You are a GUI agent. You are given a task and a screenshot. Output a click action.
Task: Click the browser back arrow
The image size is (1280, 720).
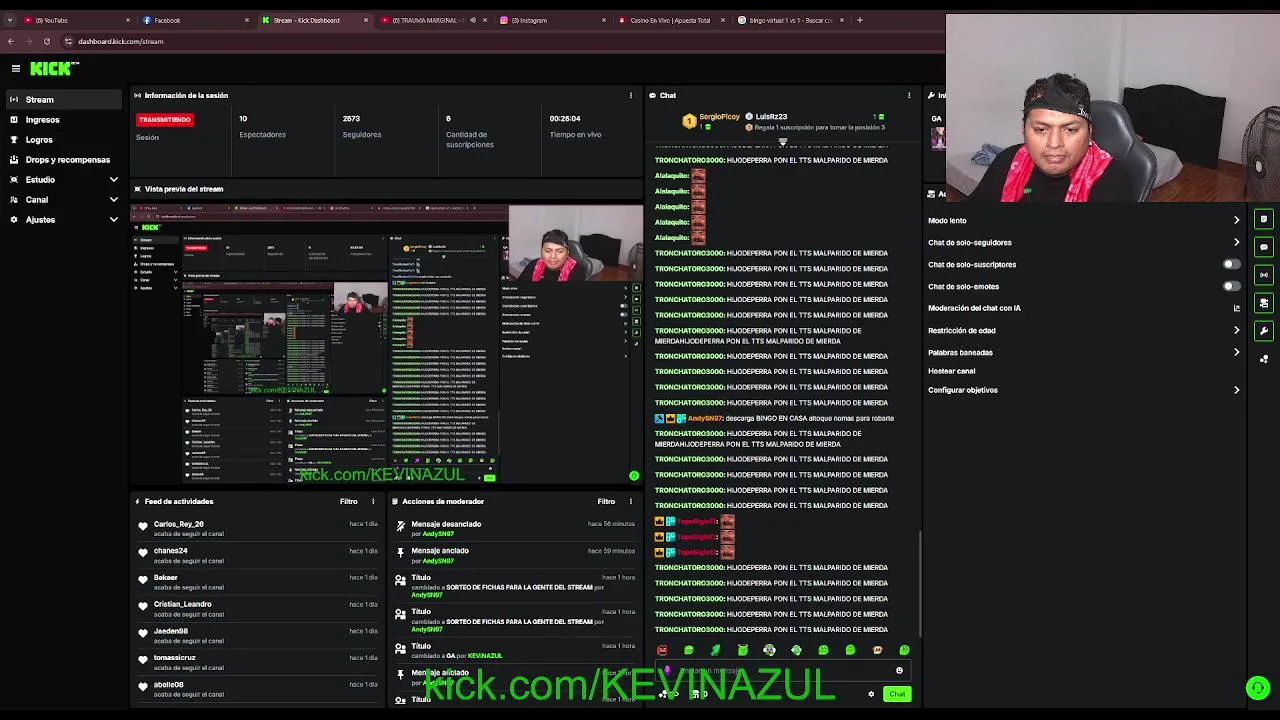pyautogui.click(x=11, y=41)
